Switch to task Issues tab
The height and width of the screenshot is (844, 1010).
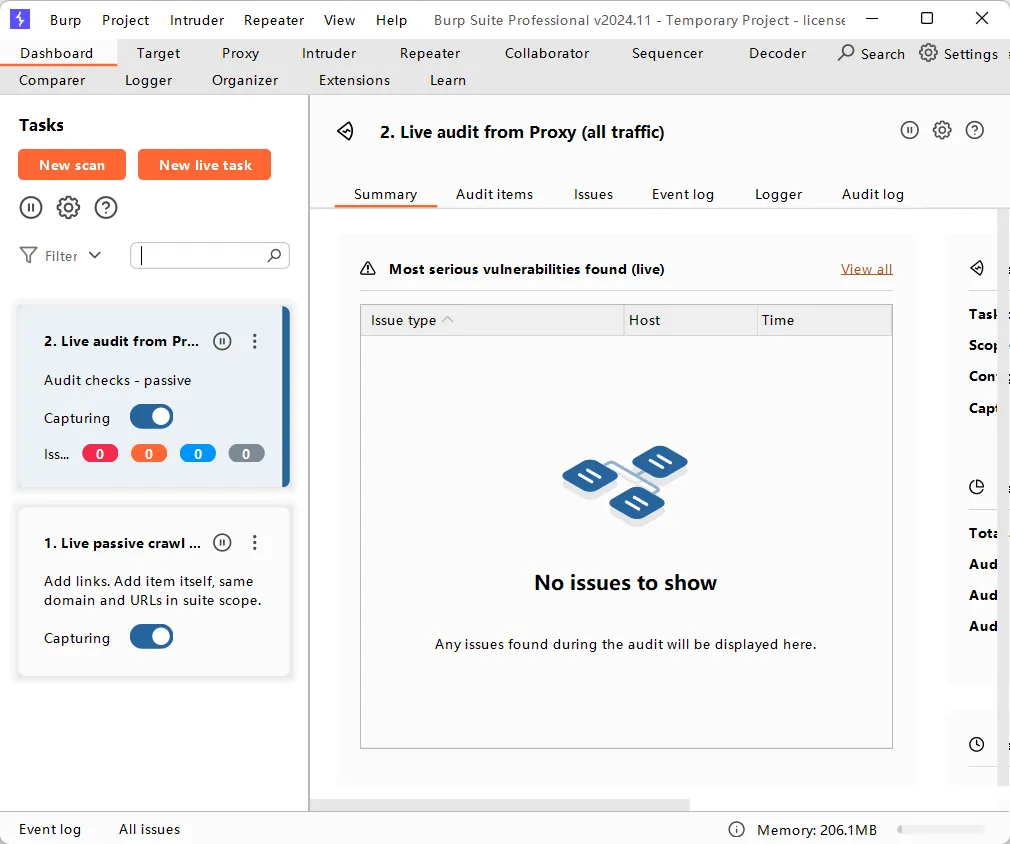tap(593, 194)
